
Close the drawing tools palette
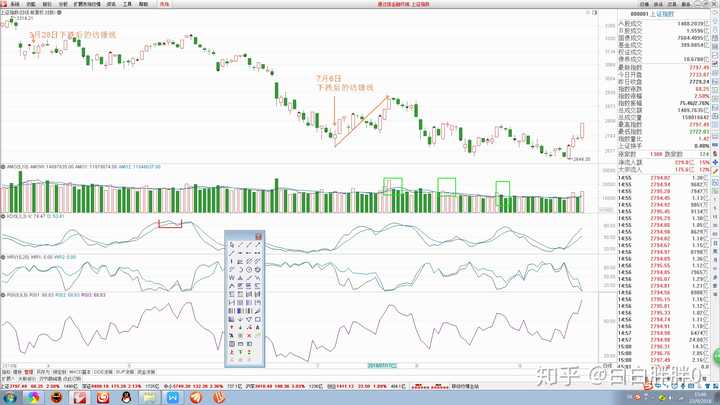point(258,236)
